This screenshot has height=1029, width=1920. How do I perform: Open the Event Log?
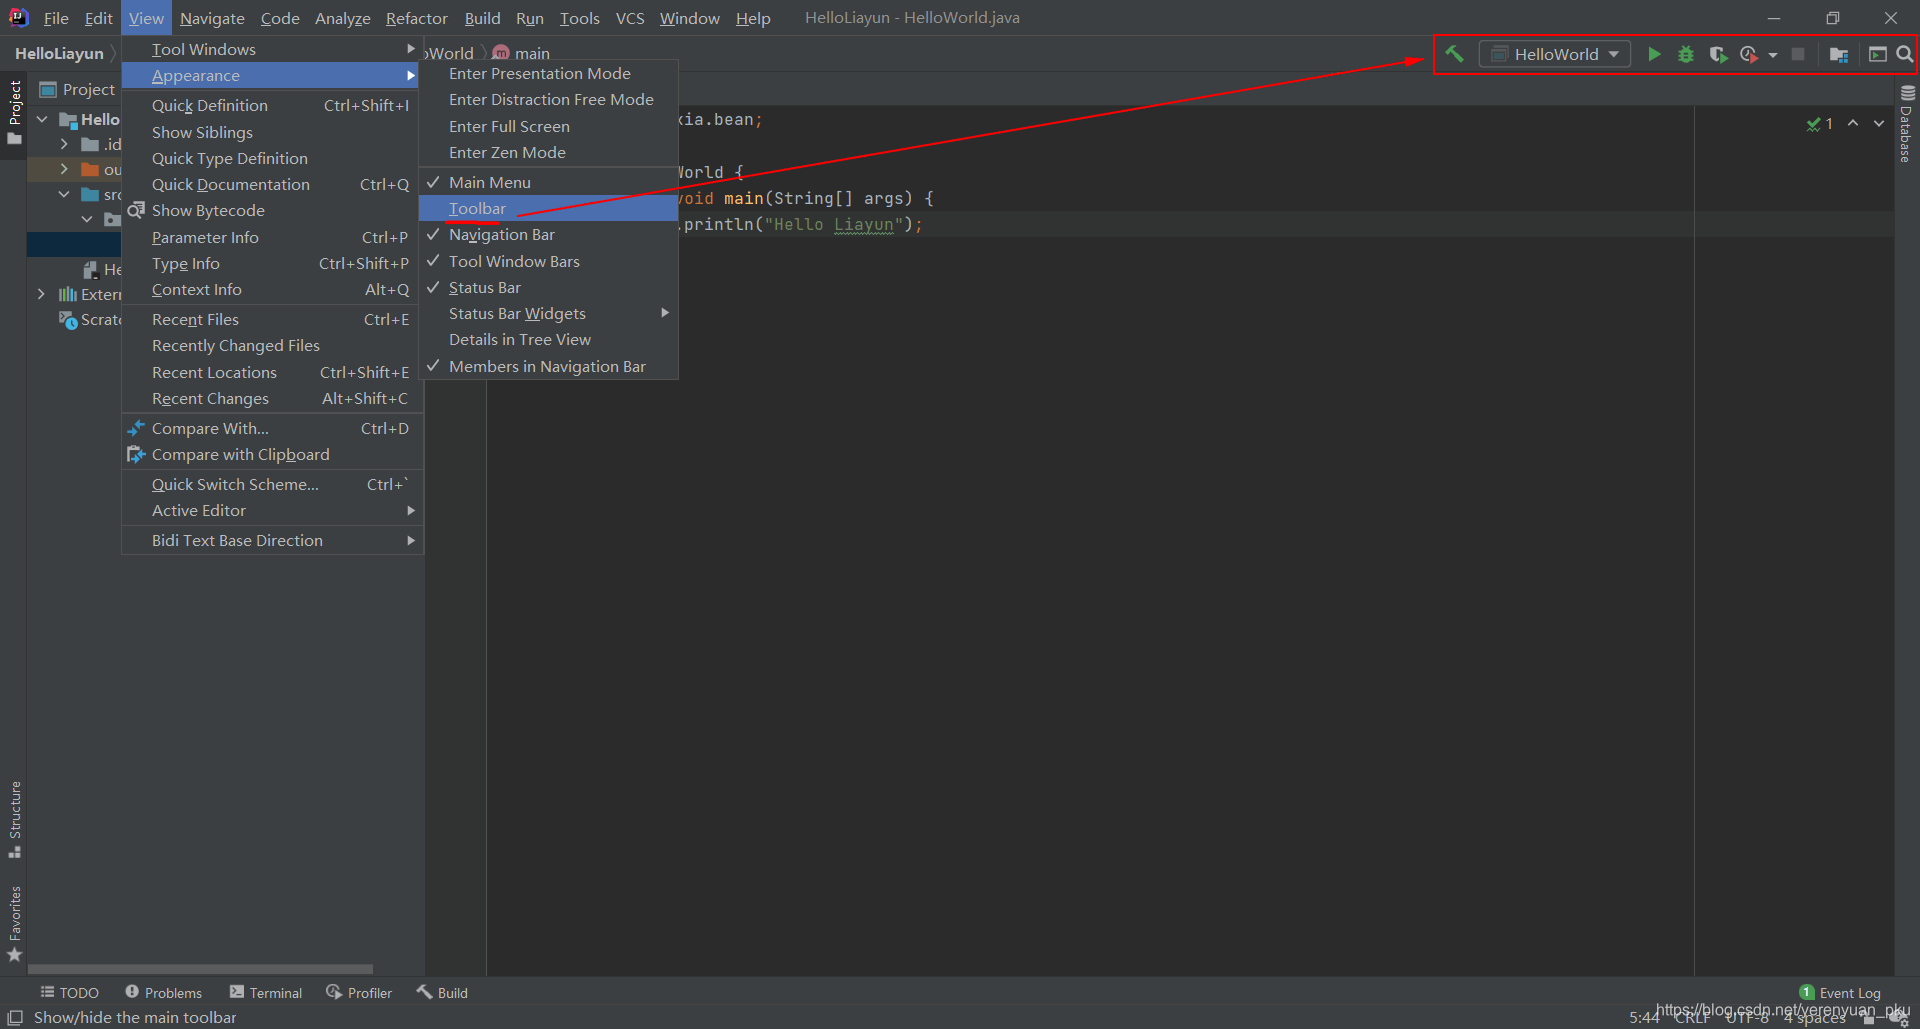(1839, 992)
